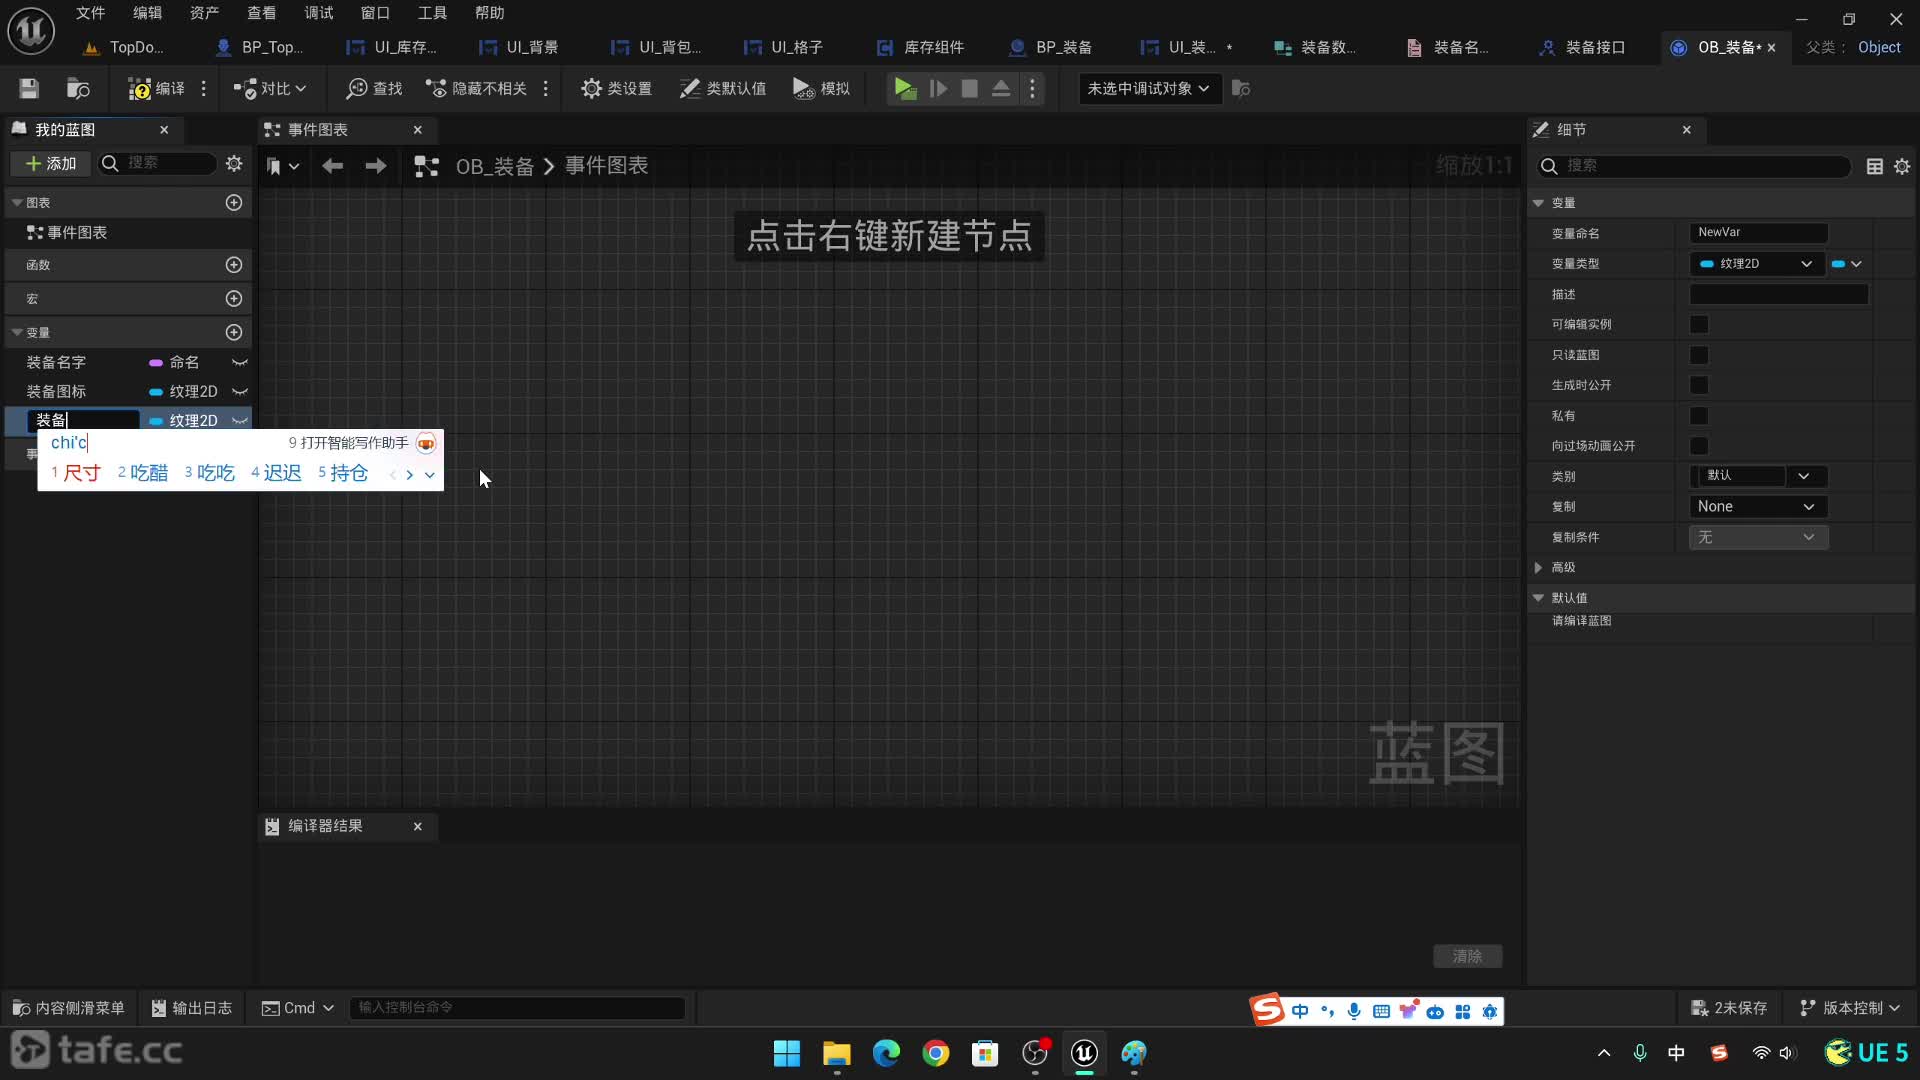Toggle visibility eye of 装备图标
Viewport: 1920px width, 1080px height.
[x=240, y=391]
